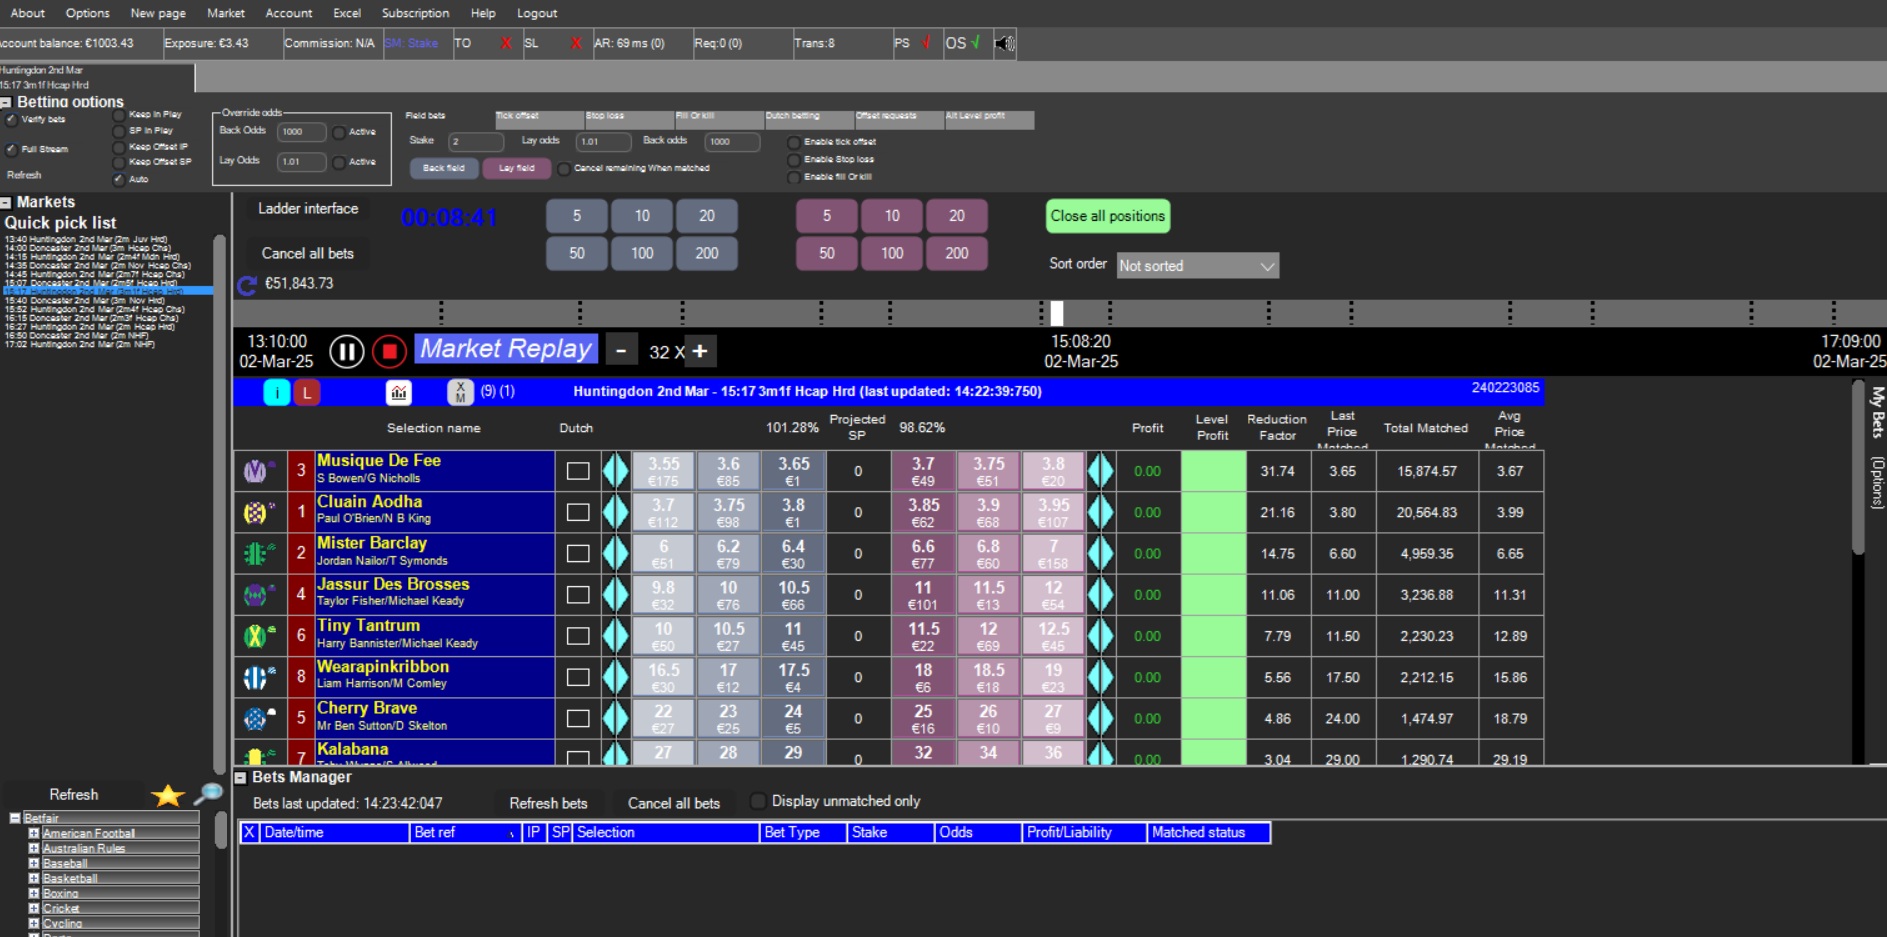Click back-side cyan diamond arrows for Mister Barclay
This screenshot has width=1887, height=937.
click(x=615, y=553)
